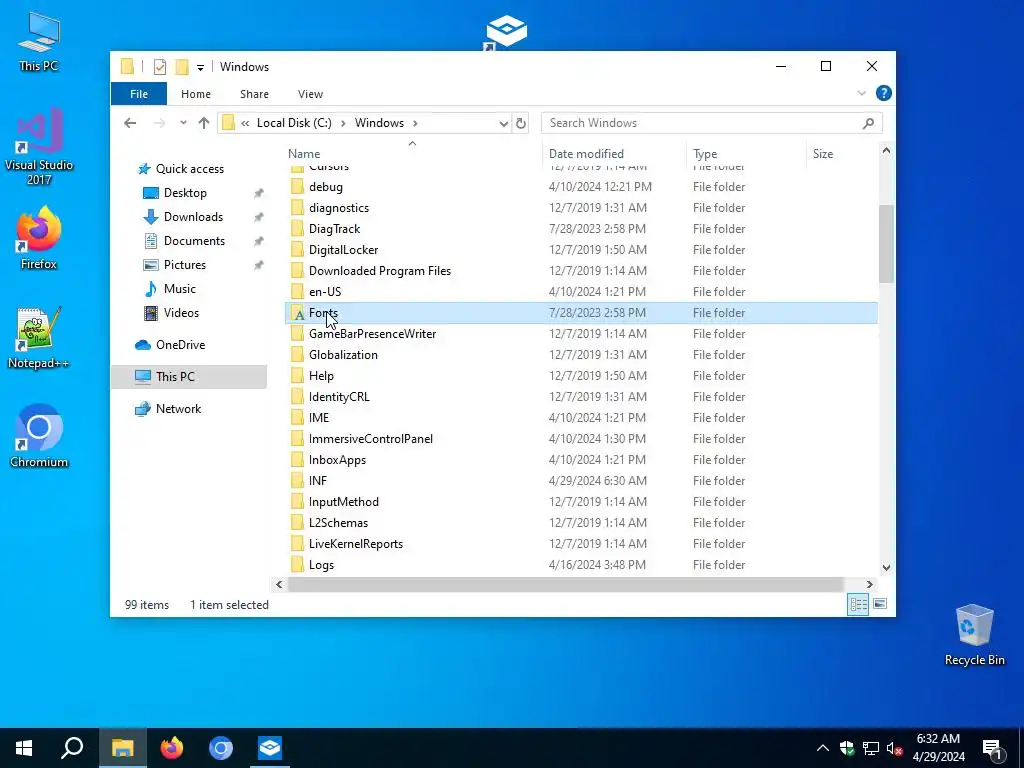Screen dimensions: 1024x768
Task: Click the search magnifier in Search Windows
Action: [868, 123]
